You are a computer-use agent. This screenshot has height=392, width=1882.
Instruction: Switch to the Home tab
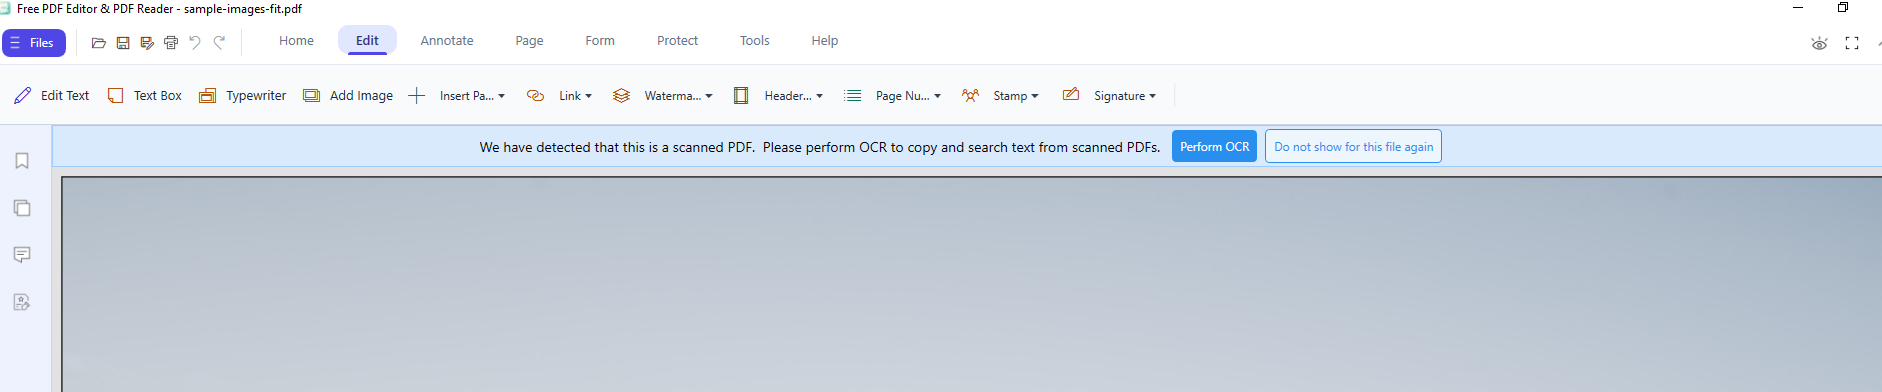(296, 41)
